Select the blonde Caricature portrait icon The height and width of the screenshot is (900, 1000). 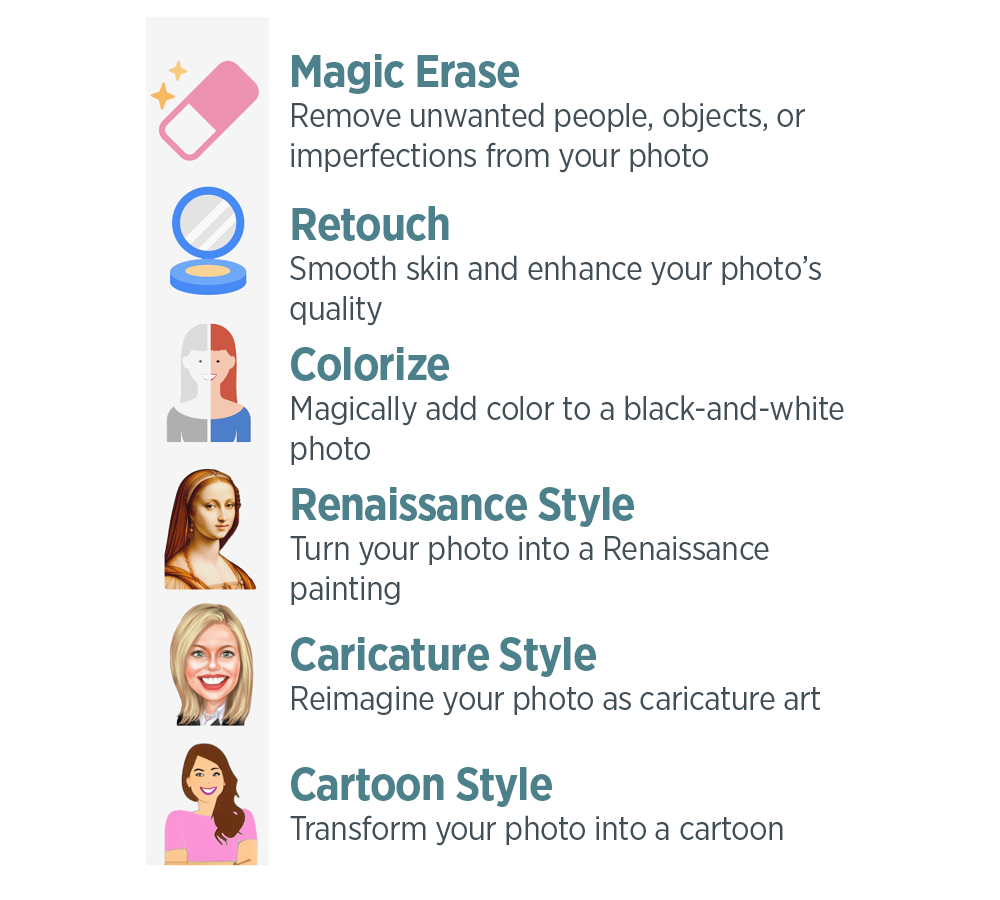pyautogui.click(x=210, y=665)
